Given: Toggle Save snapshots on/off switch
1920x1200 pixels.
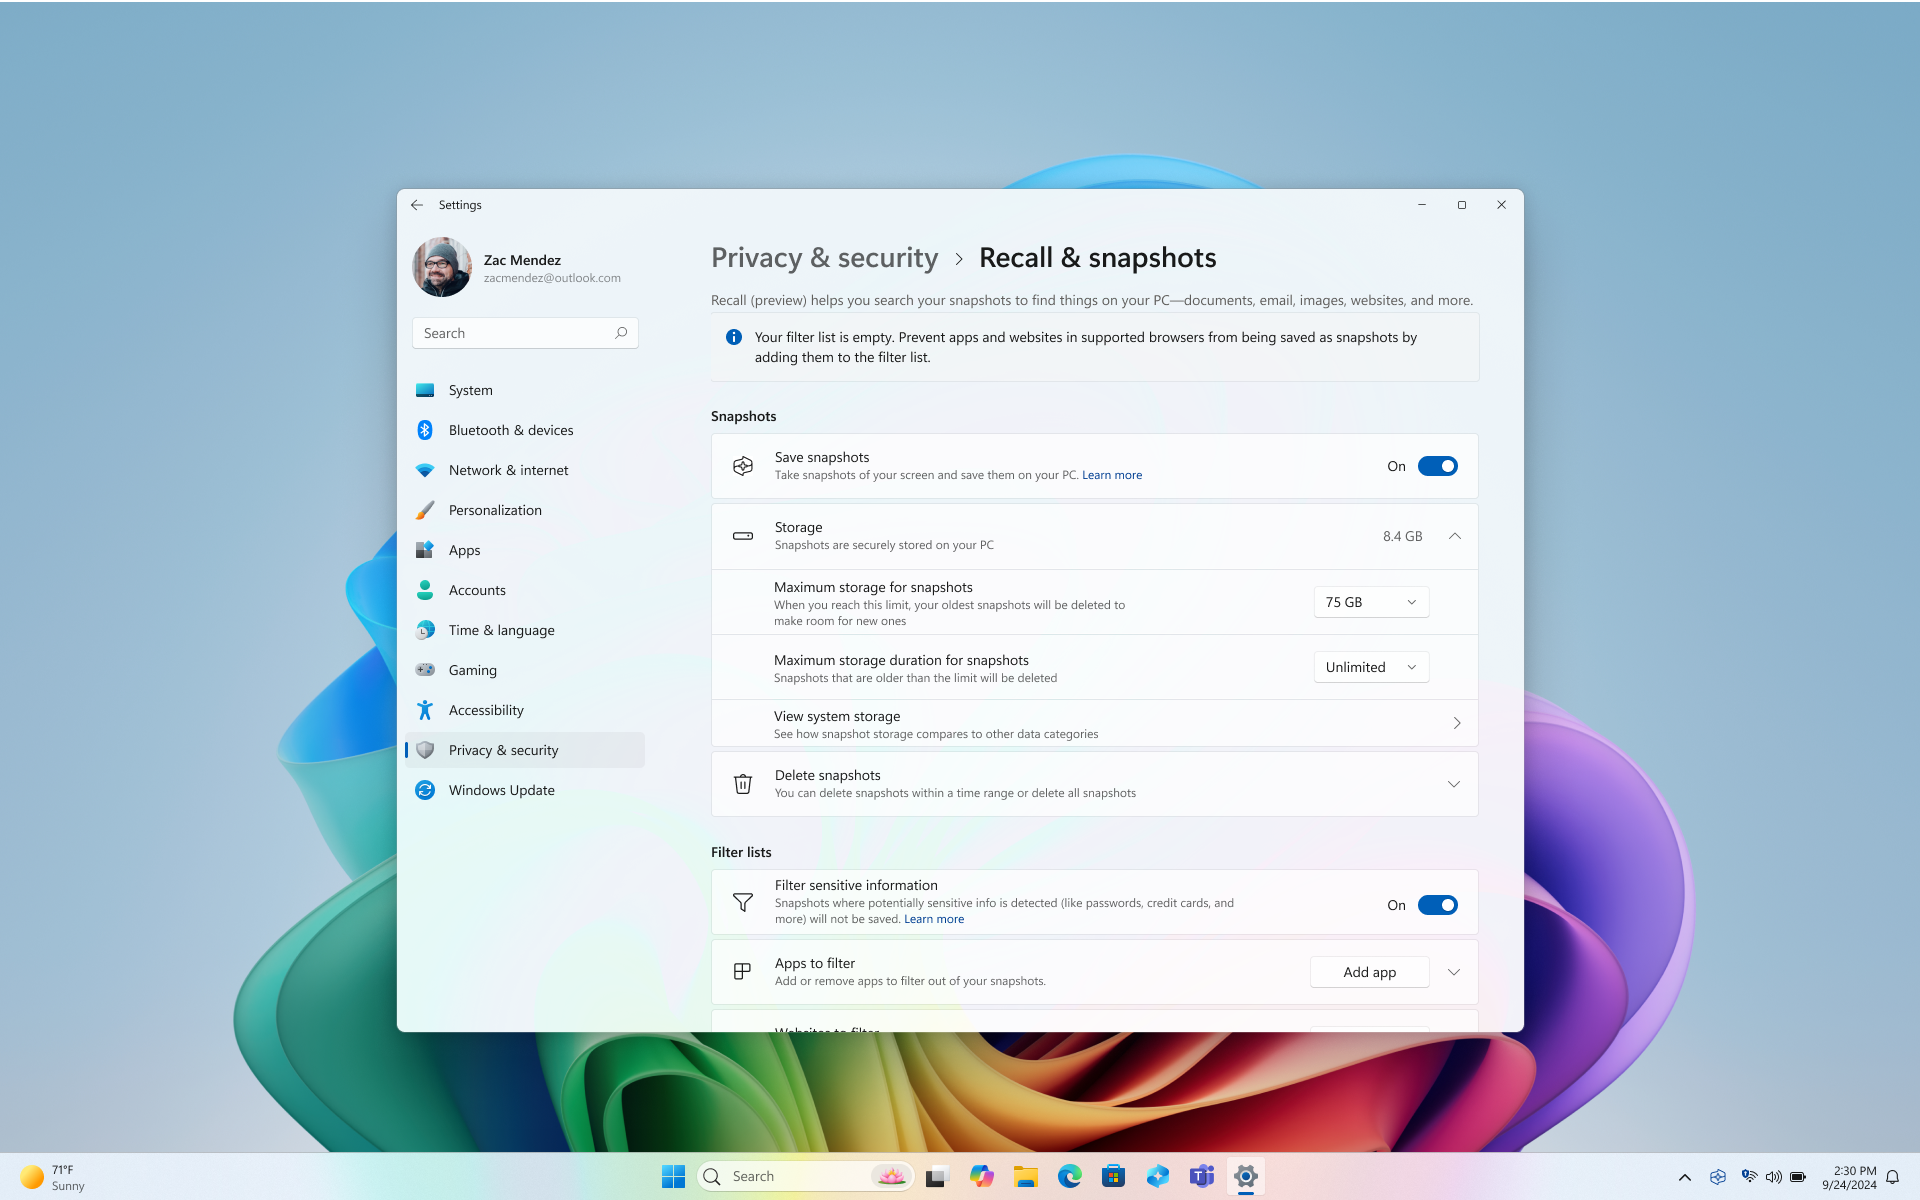Looking at the screenshot, I should (x=1438, y=465).
